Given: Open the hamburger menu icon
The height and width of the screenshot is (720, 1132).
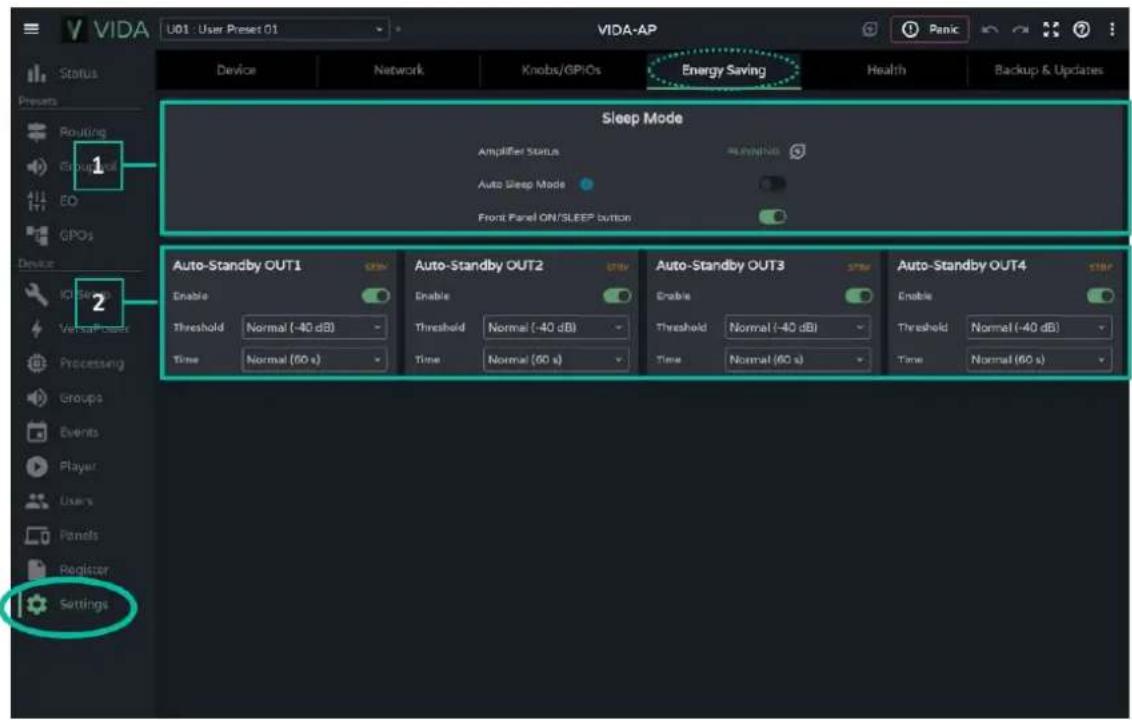Looking at the screenshot, I should (31, 29).
